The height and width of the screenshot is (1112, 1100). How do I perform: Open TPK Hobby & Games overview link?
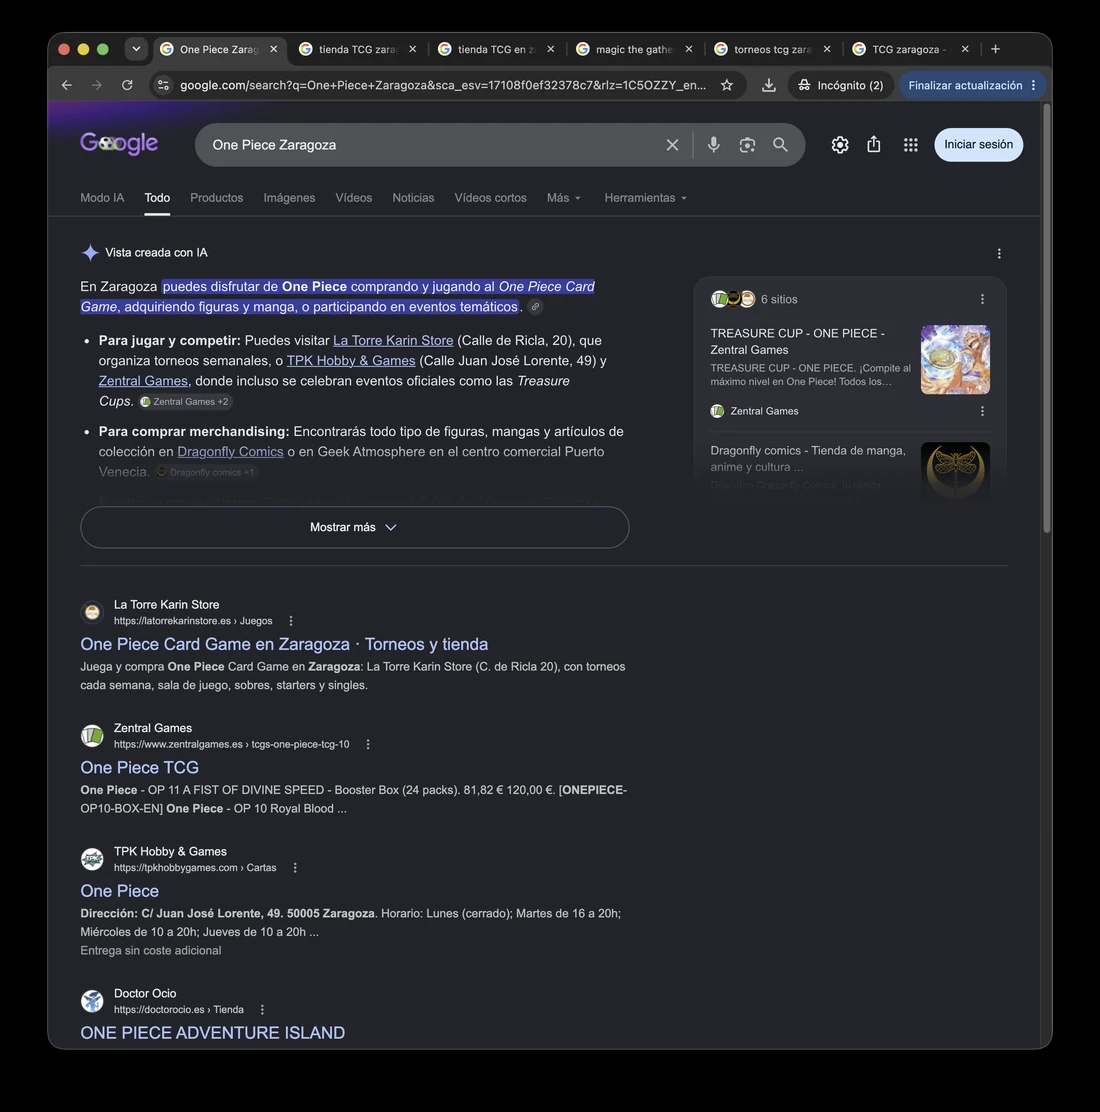(350, 360)
